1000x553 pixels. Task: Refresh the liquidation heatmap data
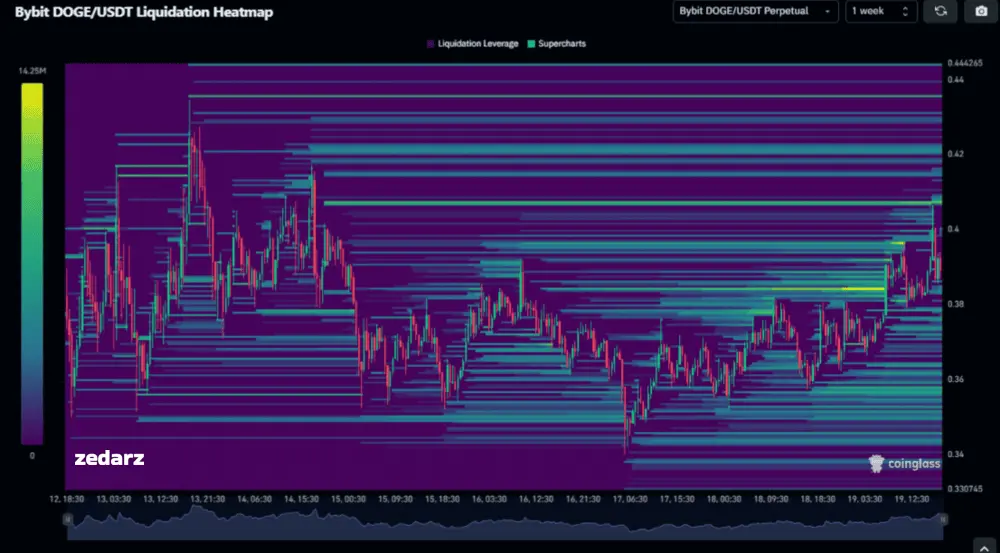coord(940,11)
